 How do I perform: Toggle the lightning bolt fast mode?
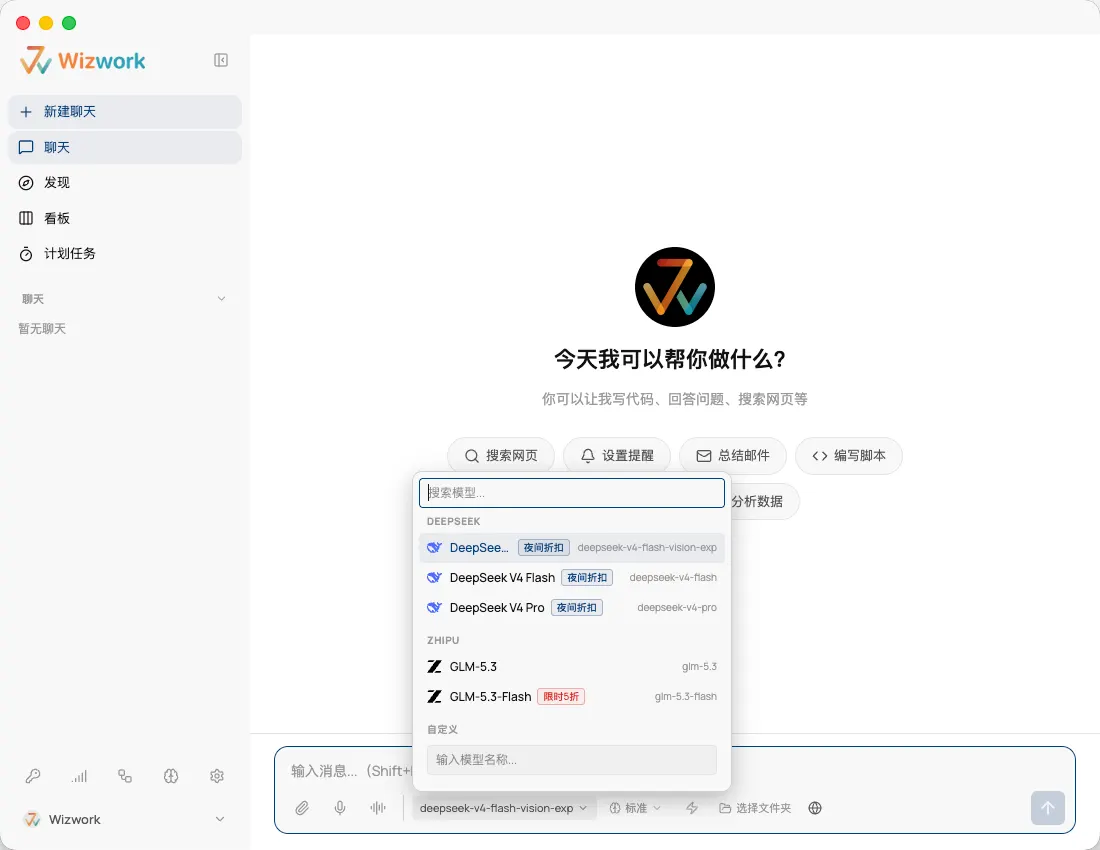coord(692,808)
